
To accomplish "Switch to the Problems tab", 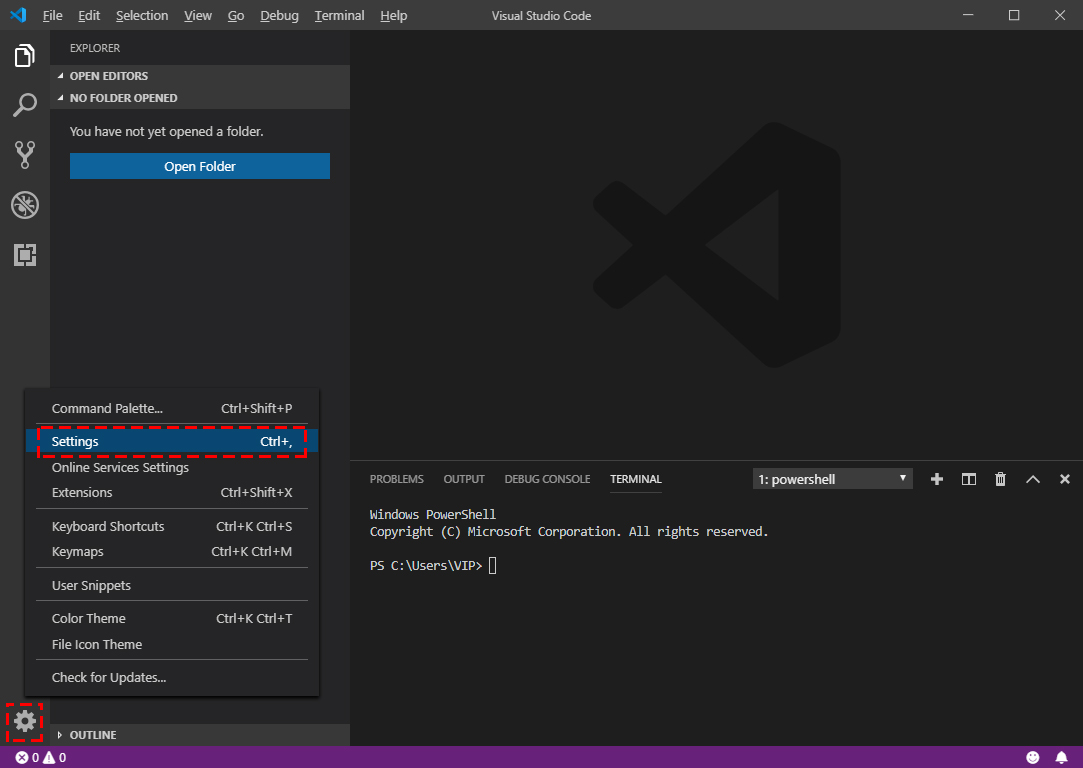I will tap(396, 479).
